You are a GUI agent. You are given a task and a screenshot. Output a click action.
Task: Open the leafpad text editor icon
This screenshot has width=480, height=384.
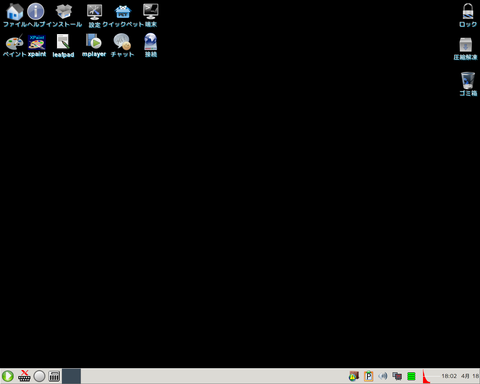pyautogui.click(x=63, y=42)
